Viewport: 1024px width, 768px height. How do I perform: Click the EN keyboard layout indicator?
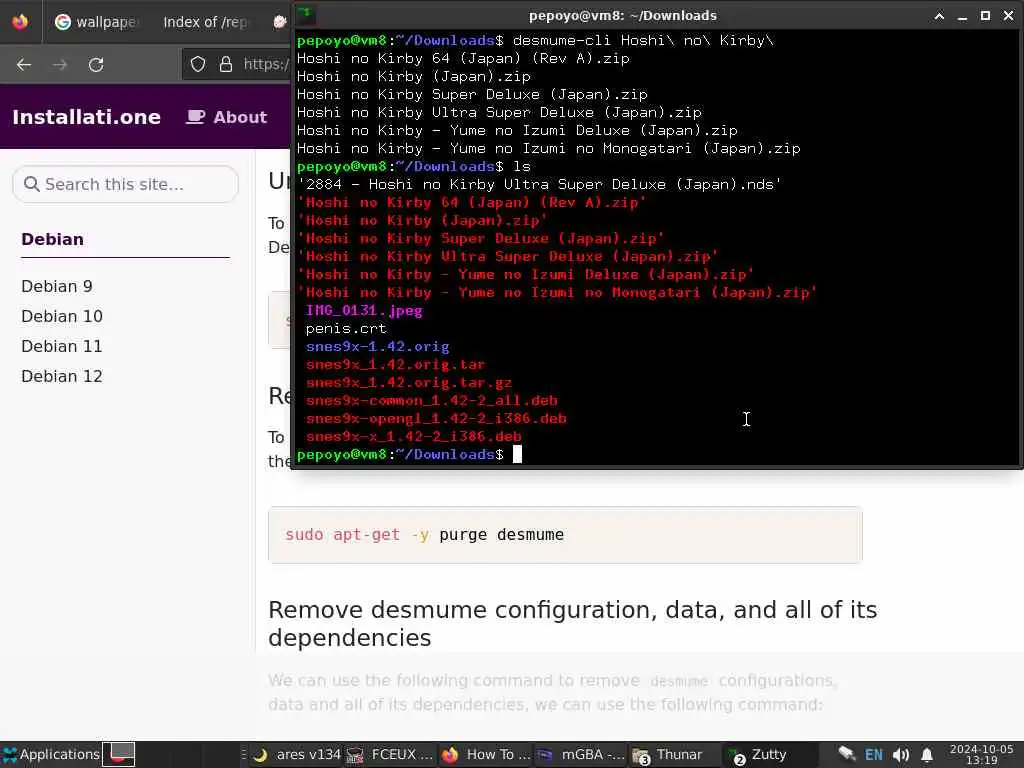874,755
